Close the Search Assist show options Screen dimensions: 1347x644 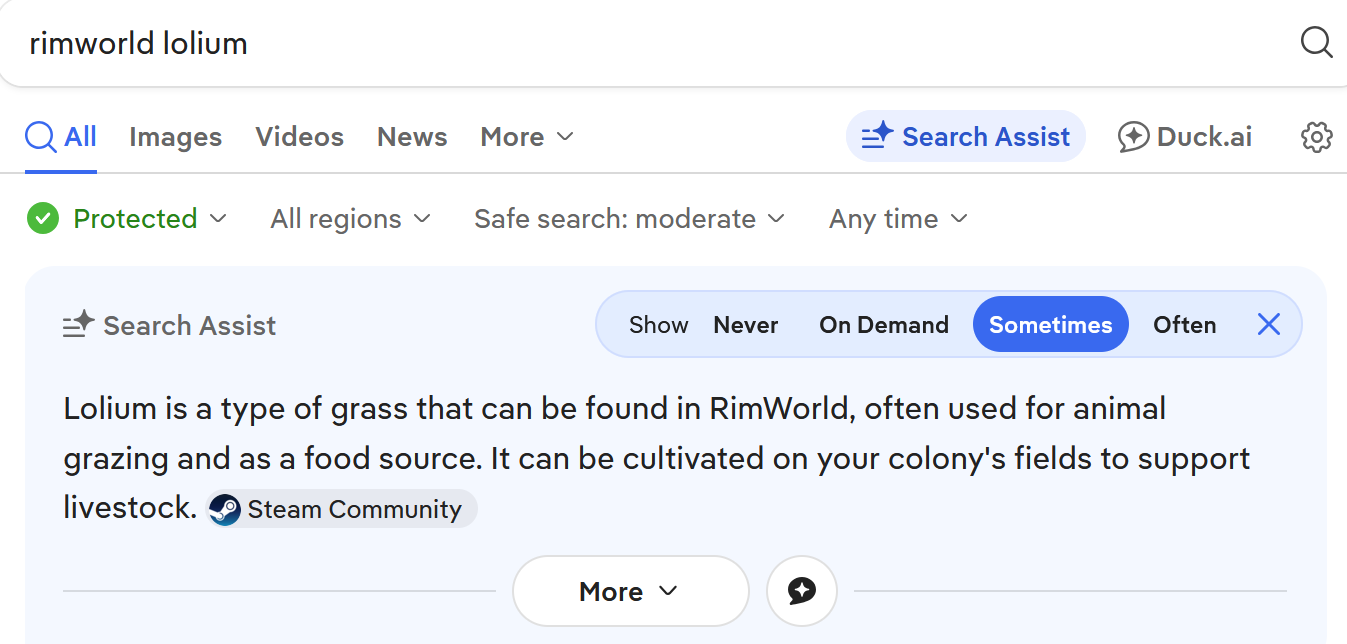[1268, 324]
